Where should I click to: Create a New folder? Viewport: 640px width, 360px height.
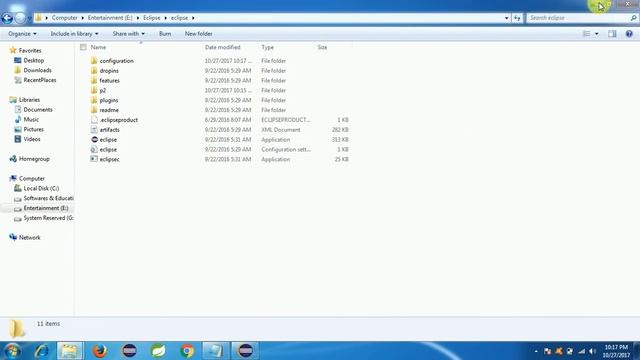tap(198, 34)
